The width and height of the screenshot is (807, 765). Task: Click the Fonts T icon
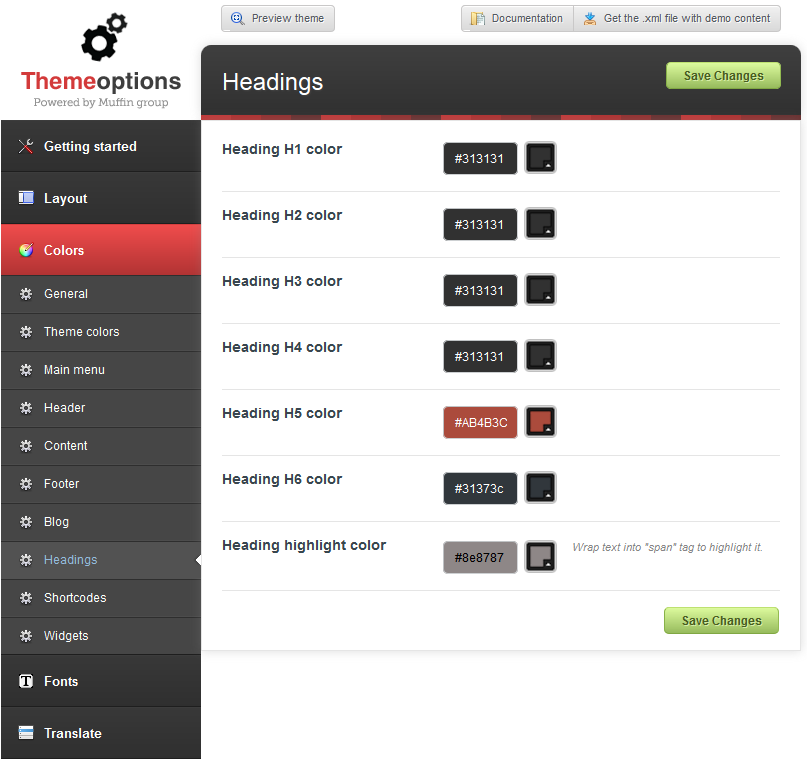point(26,681)
